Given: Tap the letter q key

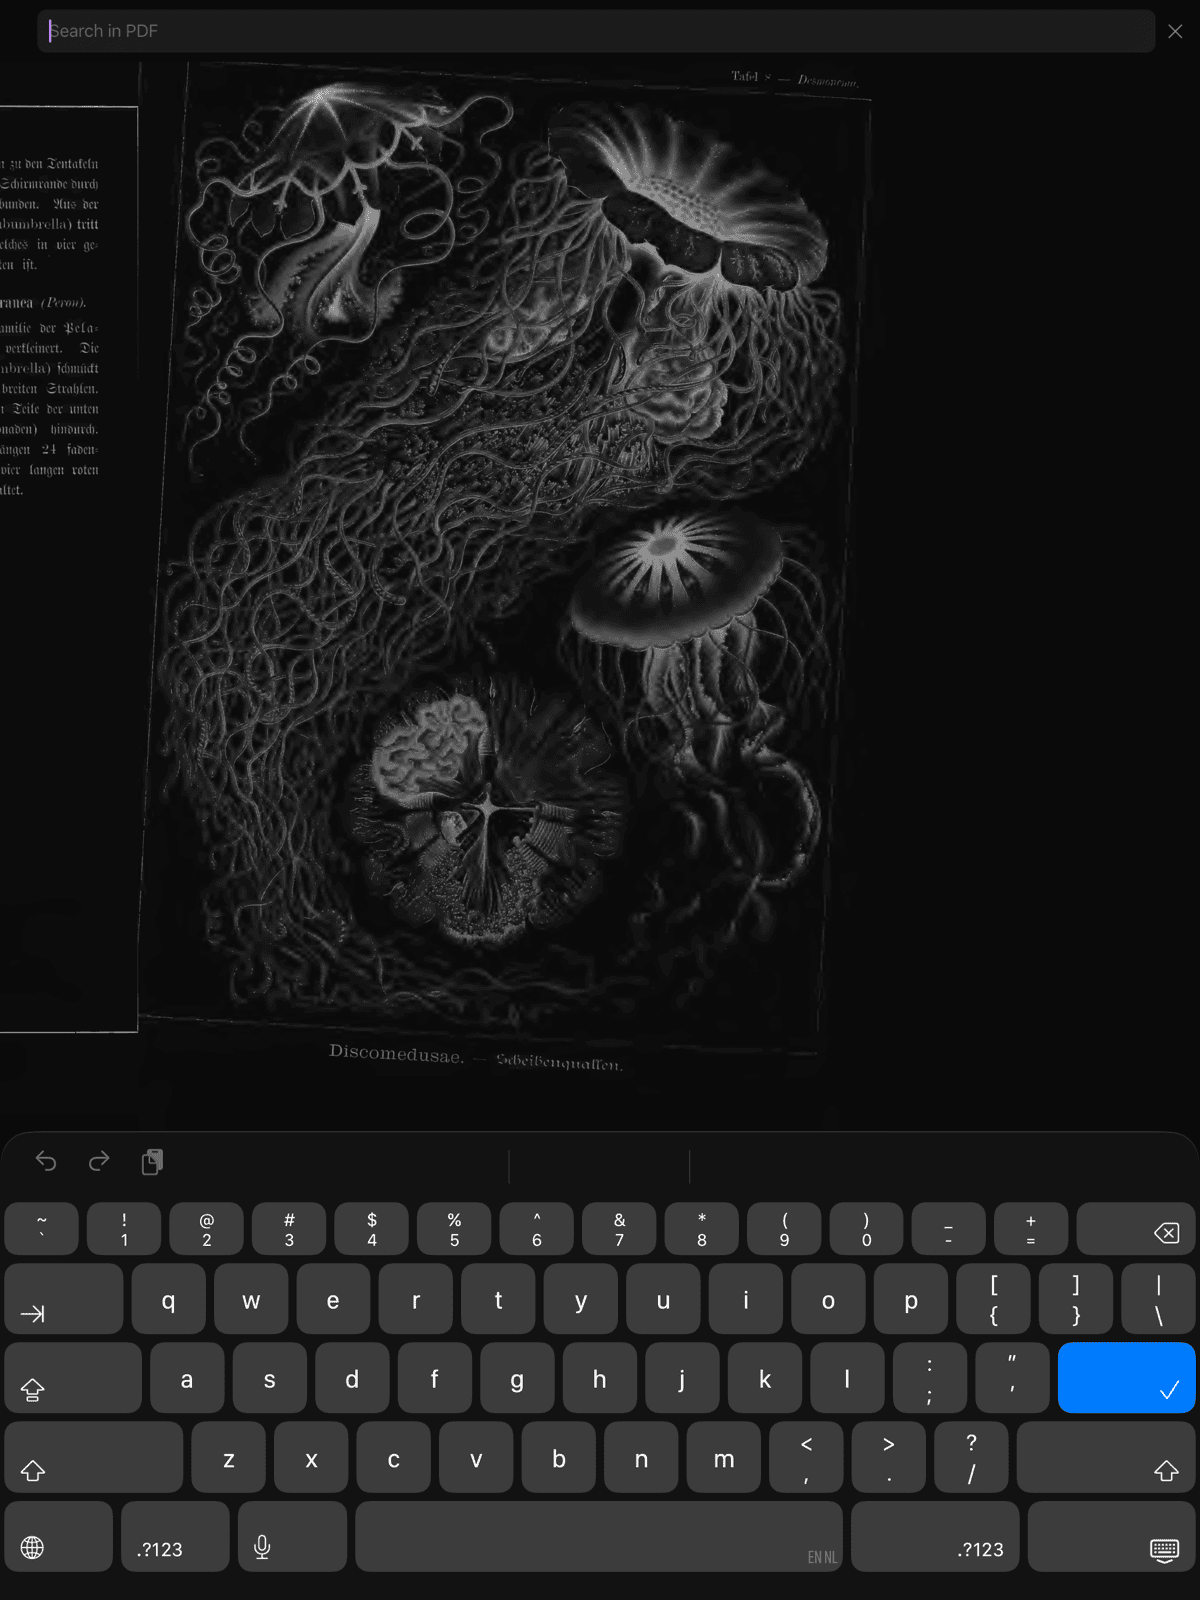Looking at the screenshot, I should [168, 1299].
